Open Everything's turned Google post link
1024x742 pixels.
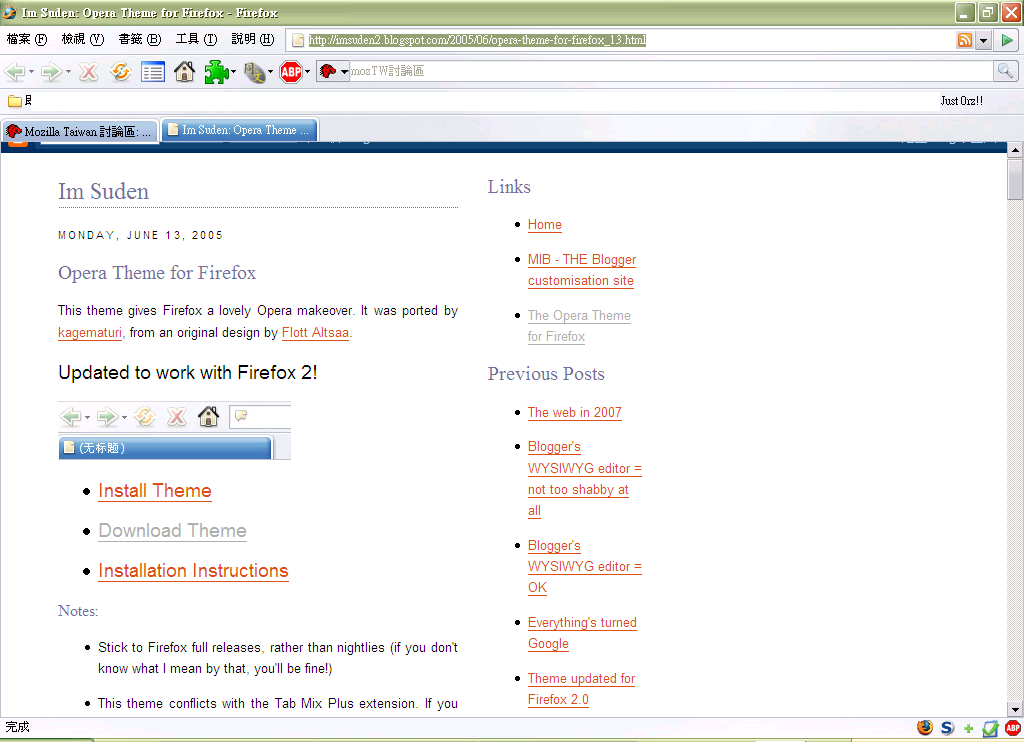tap(582, 633)
